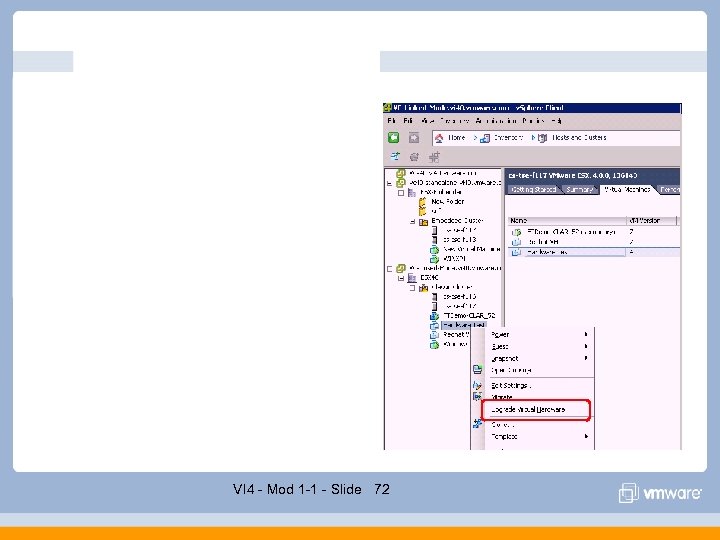720x540 pixels.
Task: Click the first blue toolbar icon below Back
Action: [395, 157]
